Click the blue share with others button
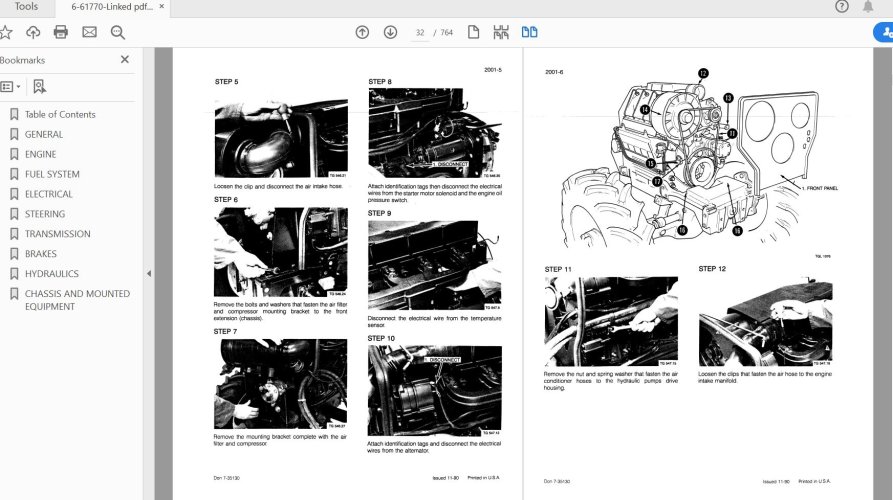This screenshot has height=500, width=893. pos(884,32)
